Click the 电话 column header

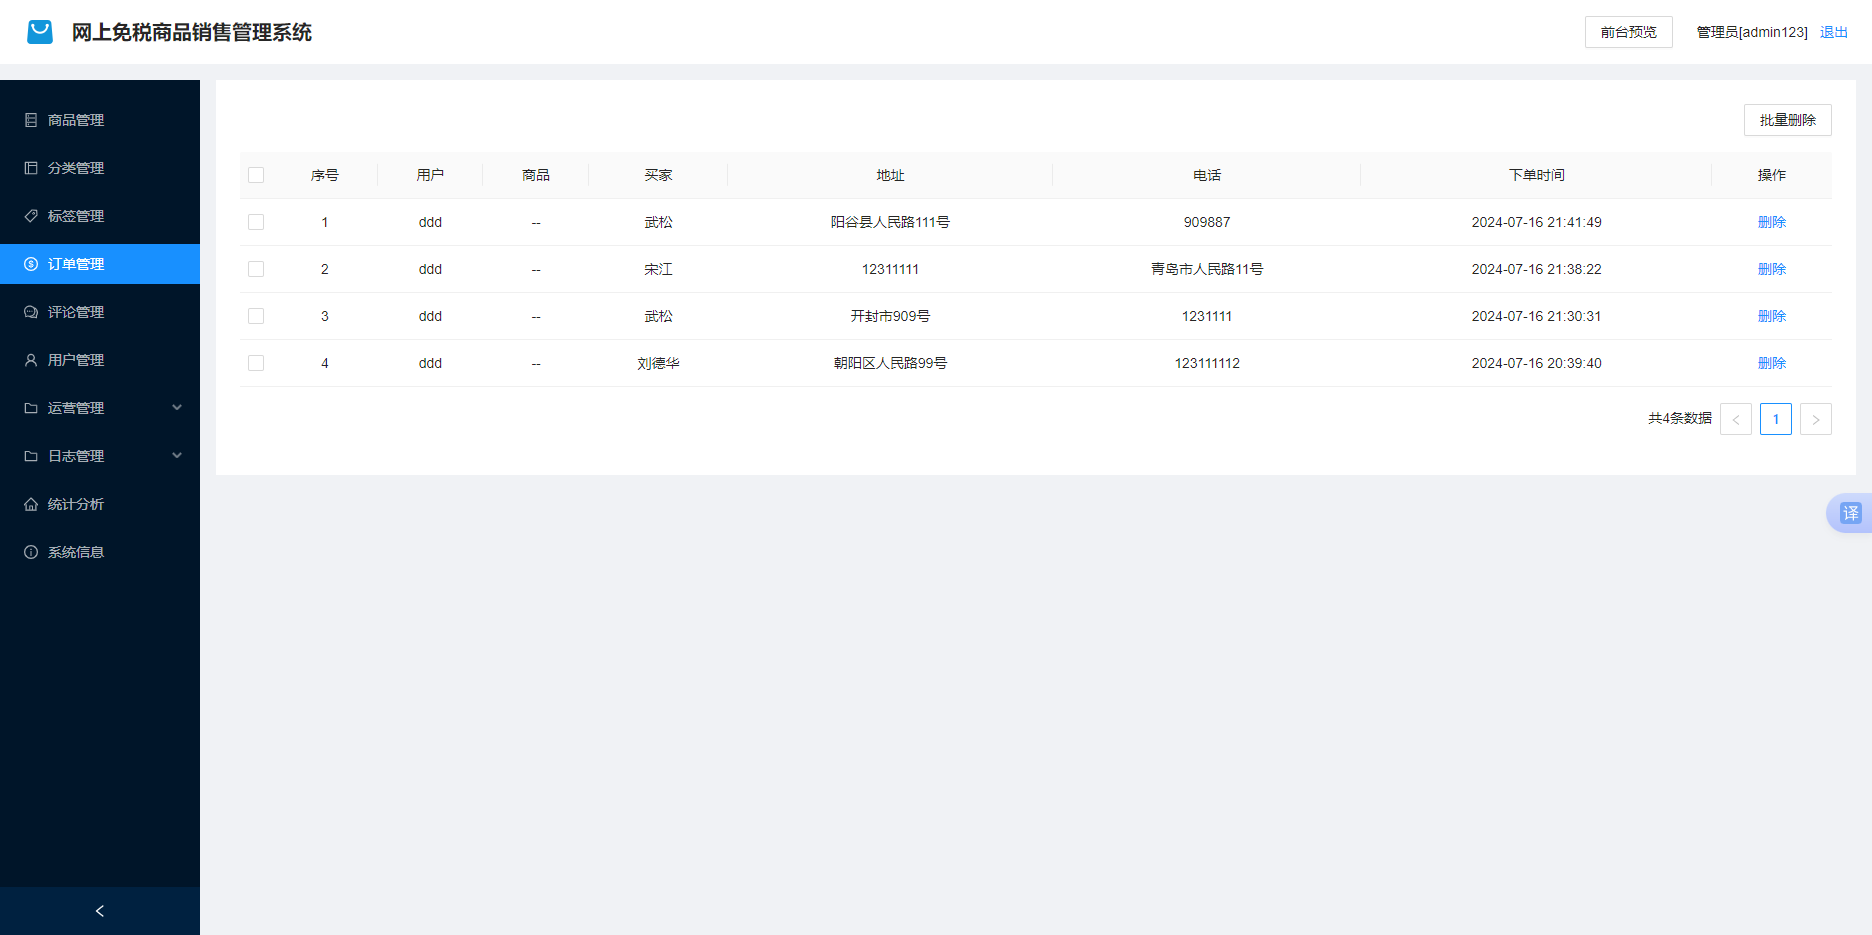click(x=1207, y=175)
